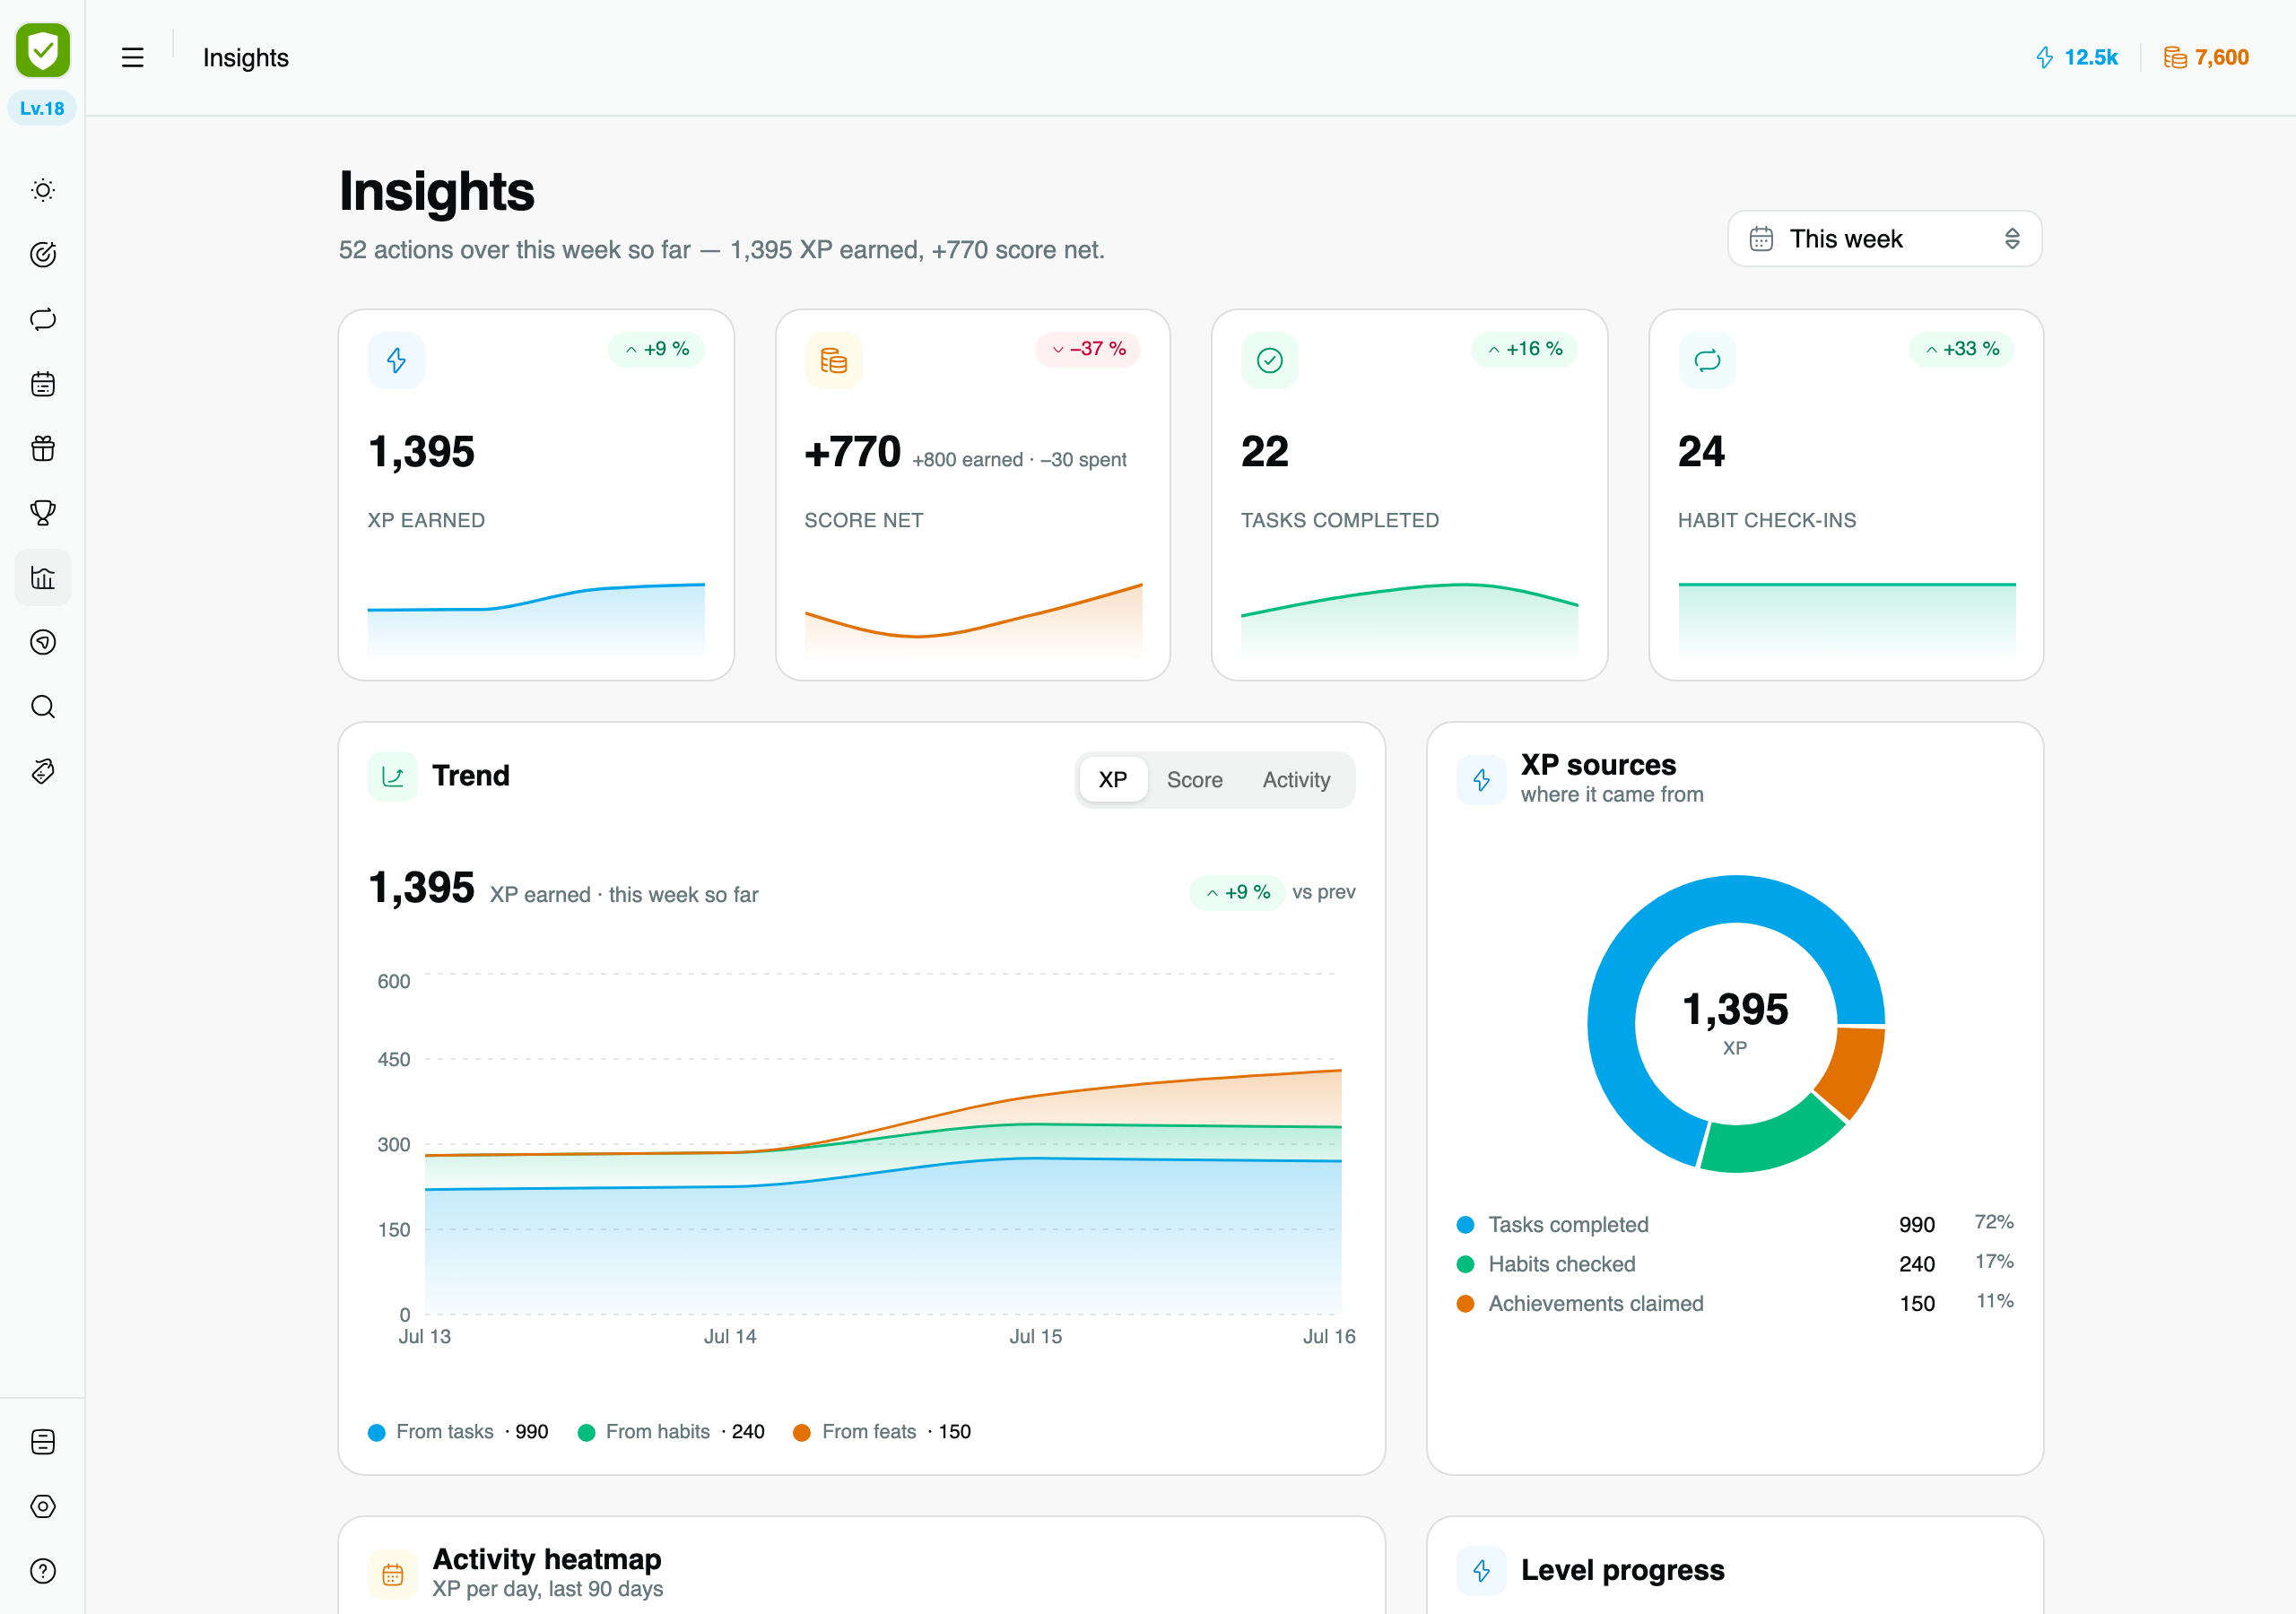This screenshot has height=1614, width=2296.
Task: Click the Lv.18 level badge
Action: click(42, 108)
